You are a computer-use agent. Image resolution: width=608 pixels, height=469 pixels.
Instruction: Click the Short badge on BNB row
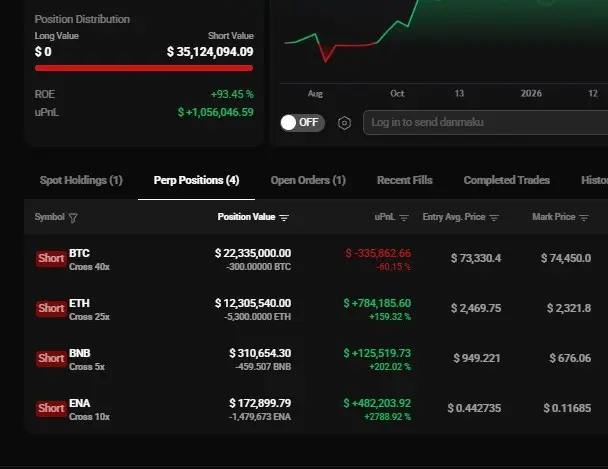[51, 358]
